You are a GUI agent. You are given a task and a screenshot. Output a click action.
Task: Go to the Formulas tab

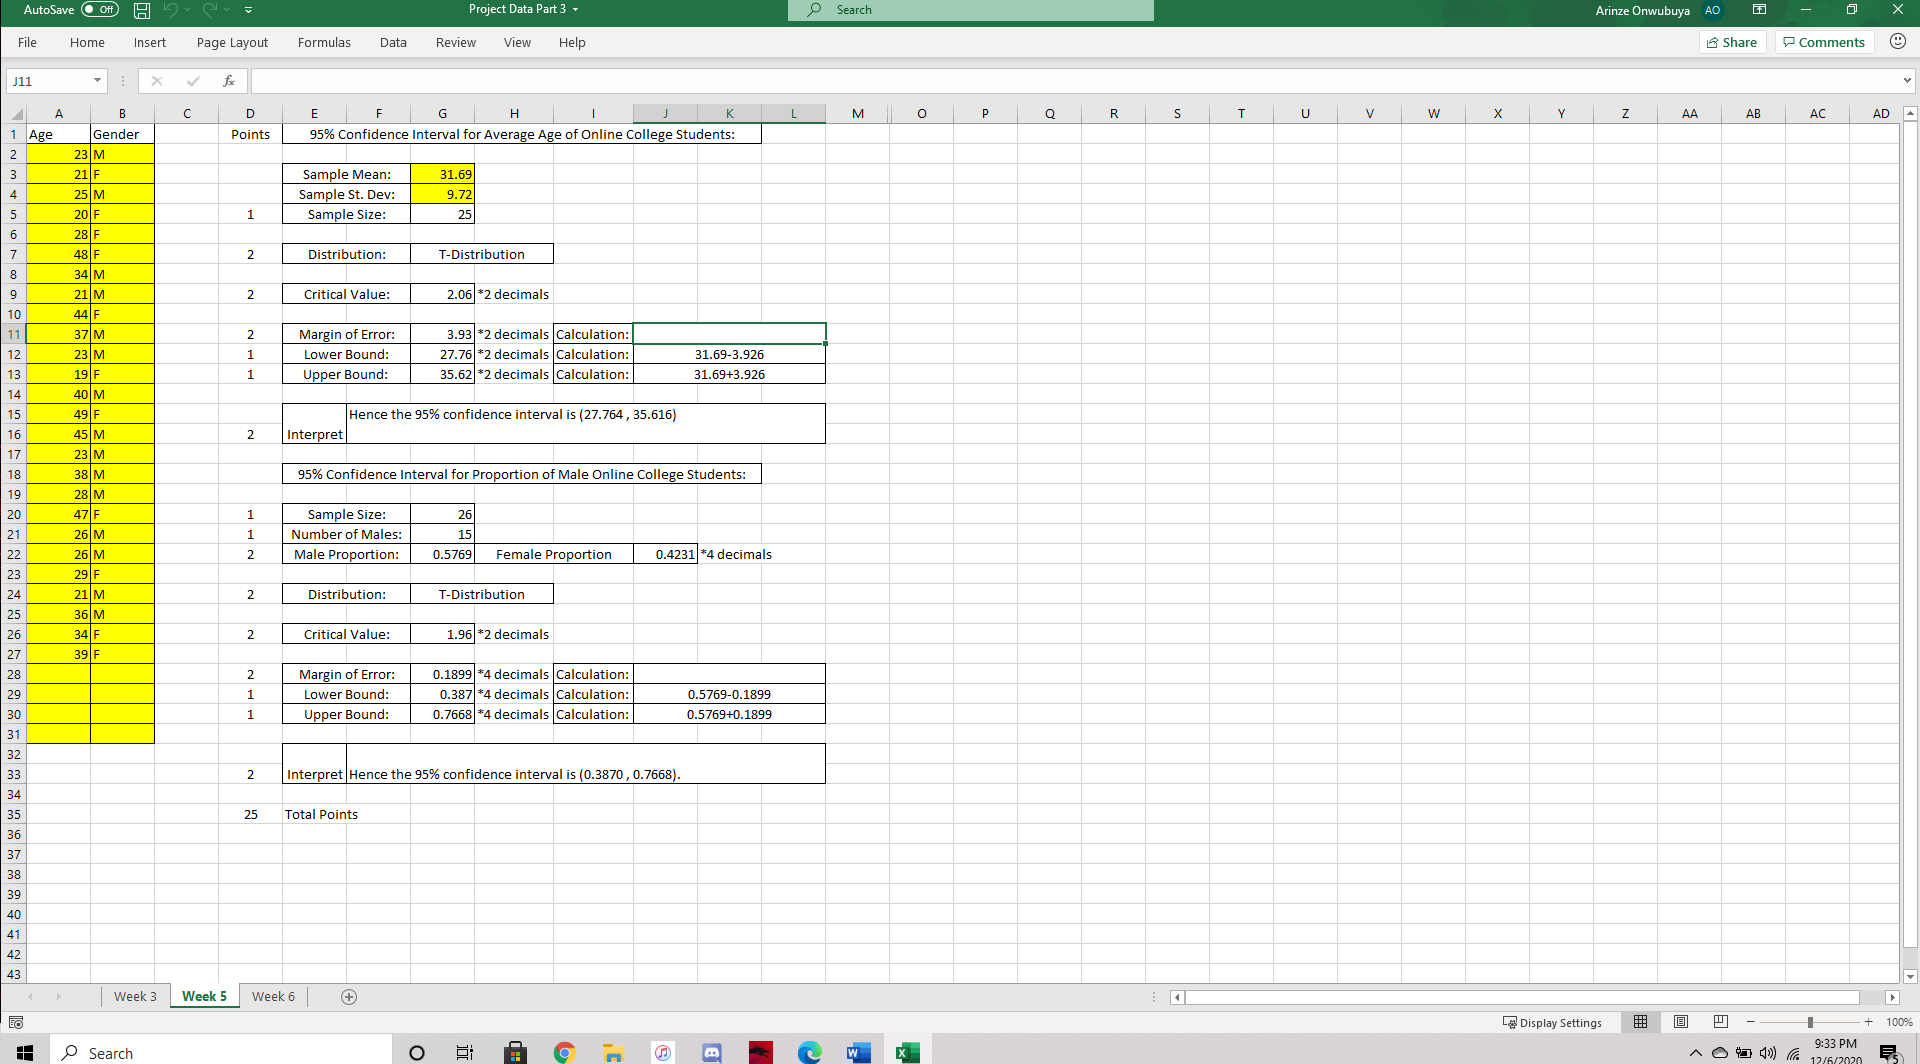click(324, 42)
